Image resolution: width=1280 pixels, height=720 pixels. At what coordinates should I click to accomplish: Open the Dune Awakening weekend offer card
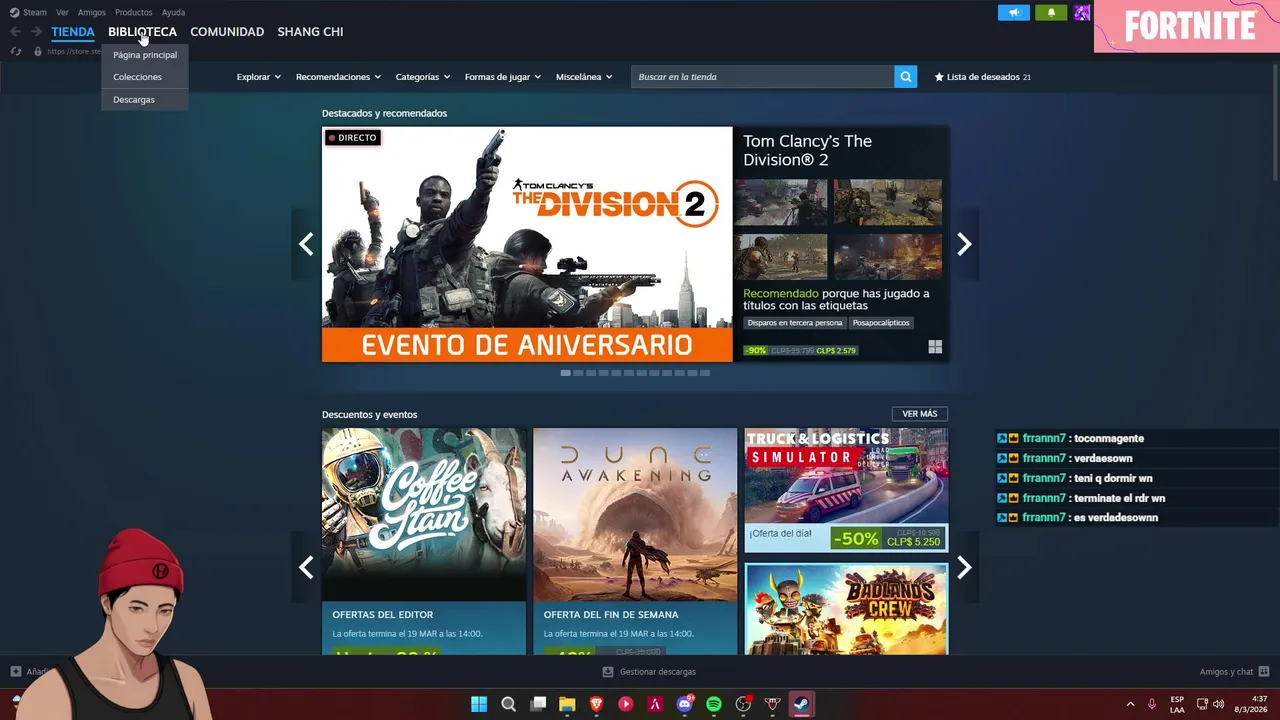[x=635, y=541]
